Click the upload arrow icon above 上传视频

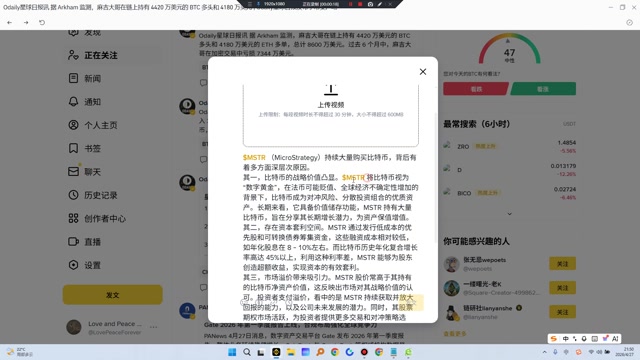[331, 90]
